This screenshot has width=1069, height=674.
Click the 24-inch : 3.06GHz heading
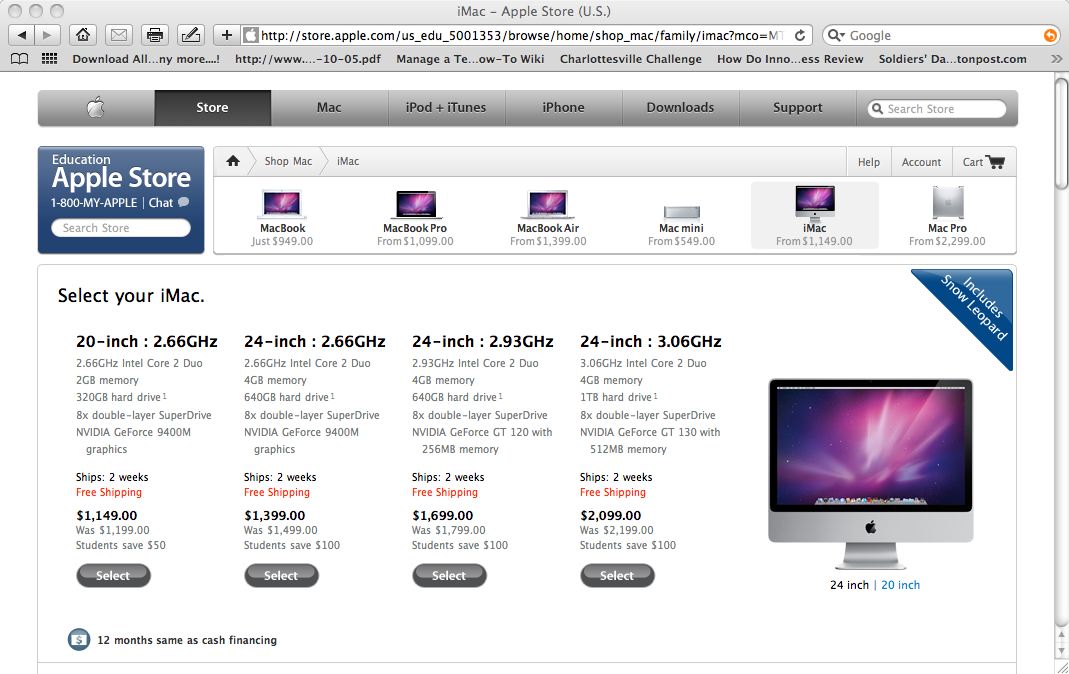(x=650, y=341)
